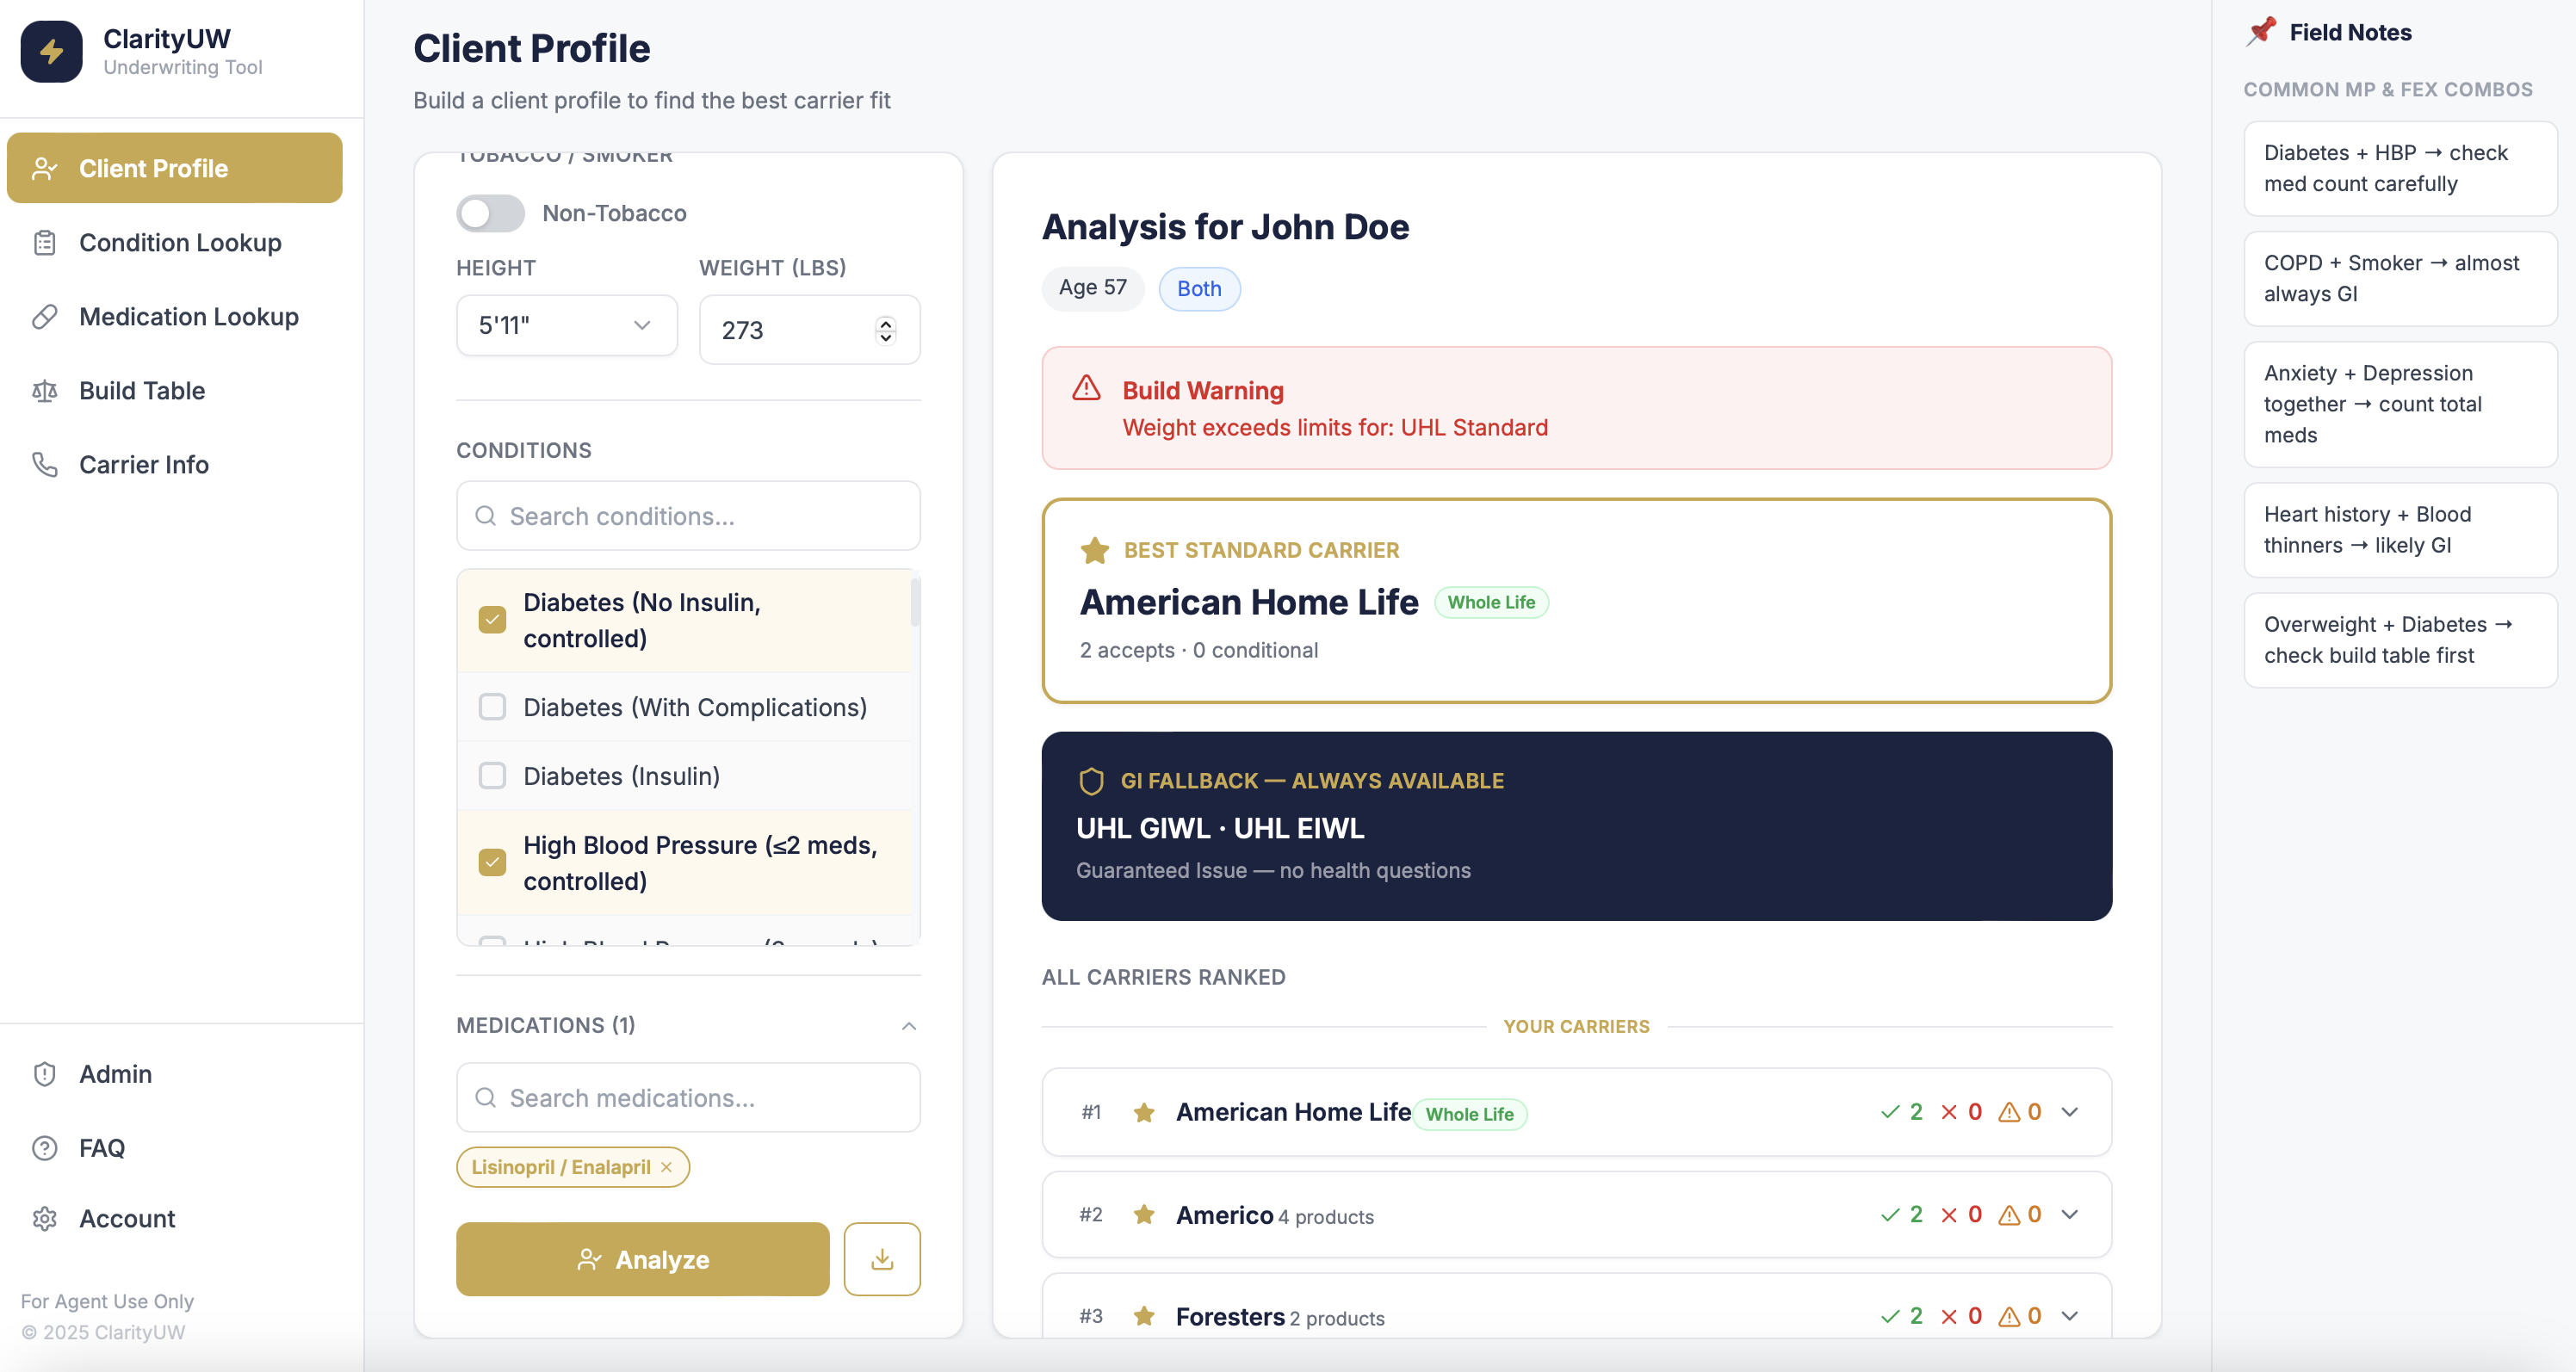This screenshot has height=1372, width=2576.
Task: Click the Whole Life tag in ranked row #1
Action: pyautogui.click(x=1469, y=1114)
